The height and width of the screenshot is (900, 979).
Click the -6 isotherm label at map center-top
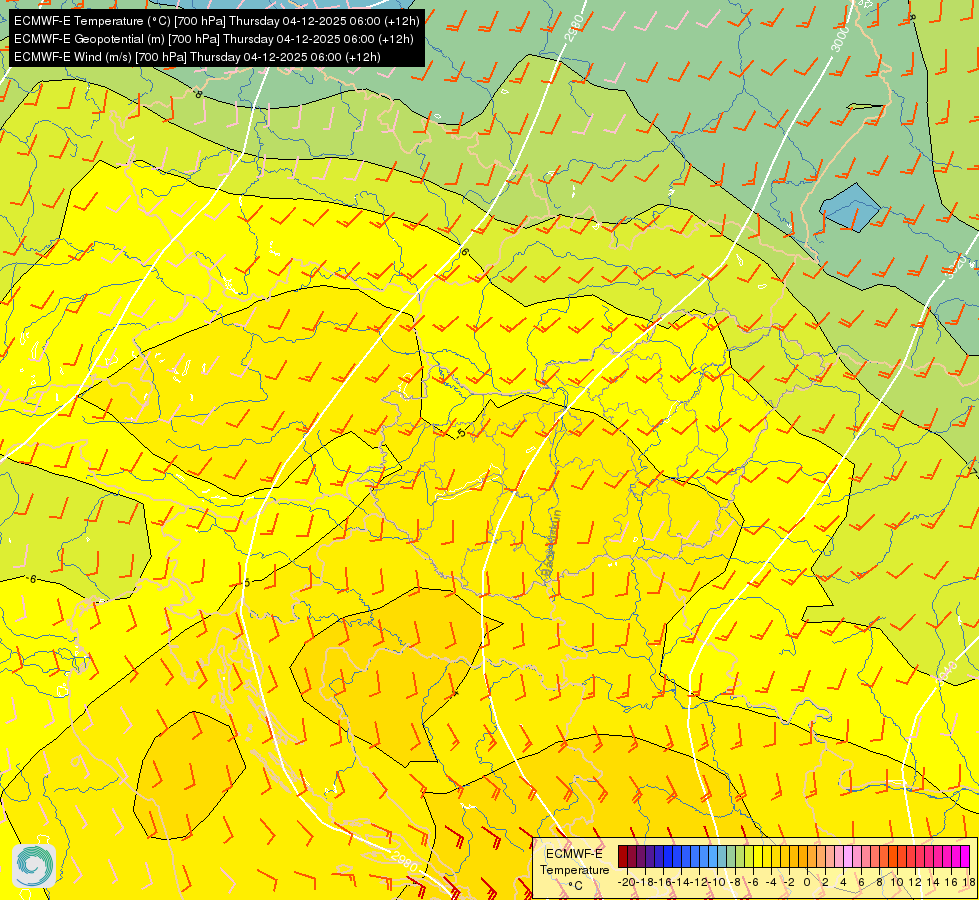click(x=463, y=251)
